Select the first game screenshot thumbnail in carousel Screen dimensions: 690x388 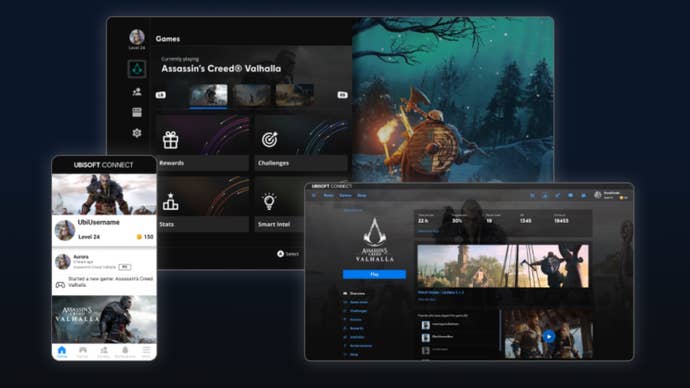209,95
